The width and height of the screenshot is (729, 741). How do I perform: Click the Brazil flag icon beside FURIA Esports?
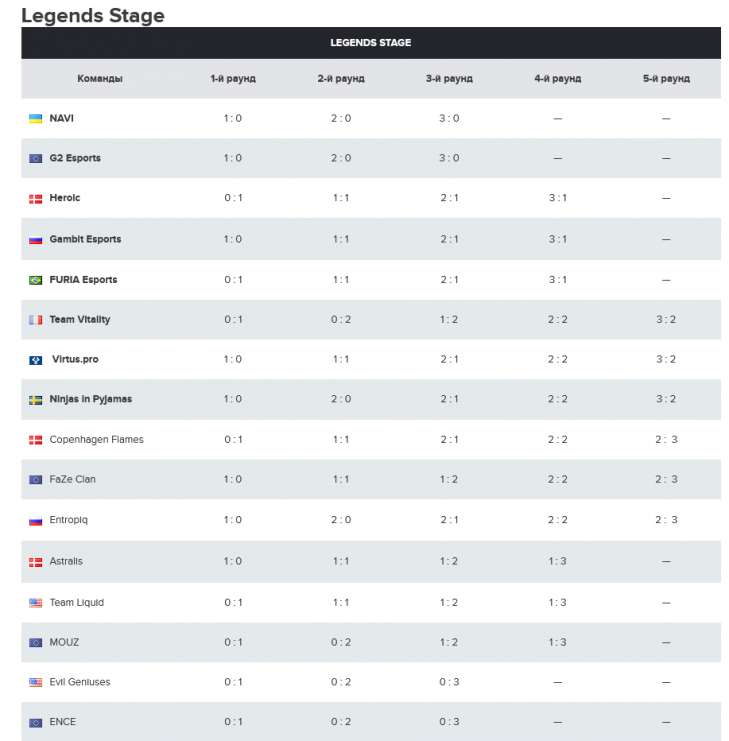[x=36, y=280]
